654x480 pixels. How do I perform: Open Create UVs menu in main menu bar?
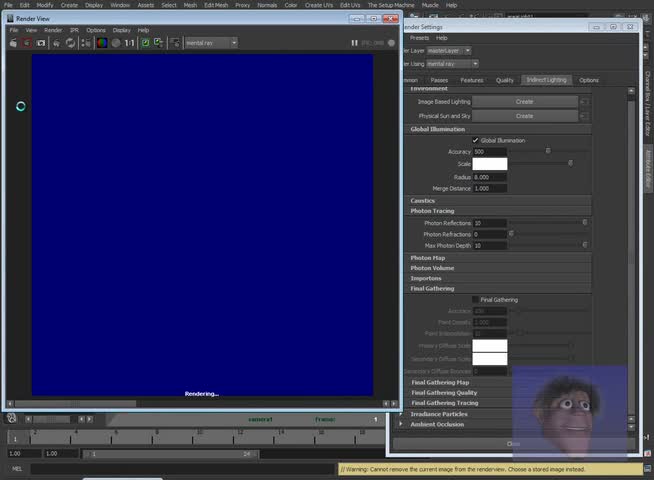pyautogui.click(x=319, y=5)
